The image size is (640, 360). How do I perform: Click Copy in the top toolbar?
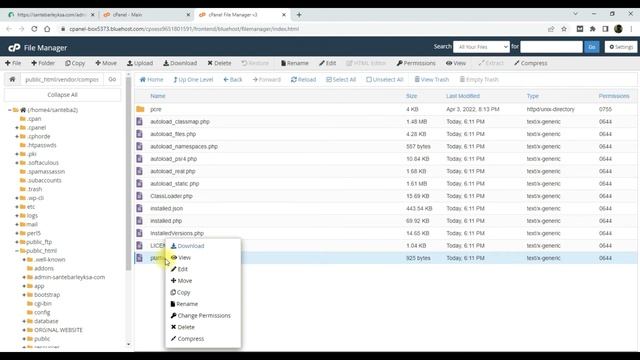pyautogui.click(x=75, y=63)
